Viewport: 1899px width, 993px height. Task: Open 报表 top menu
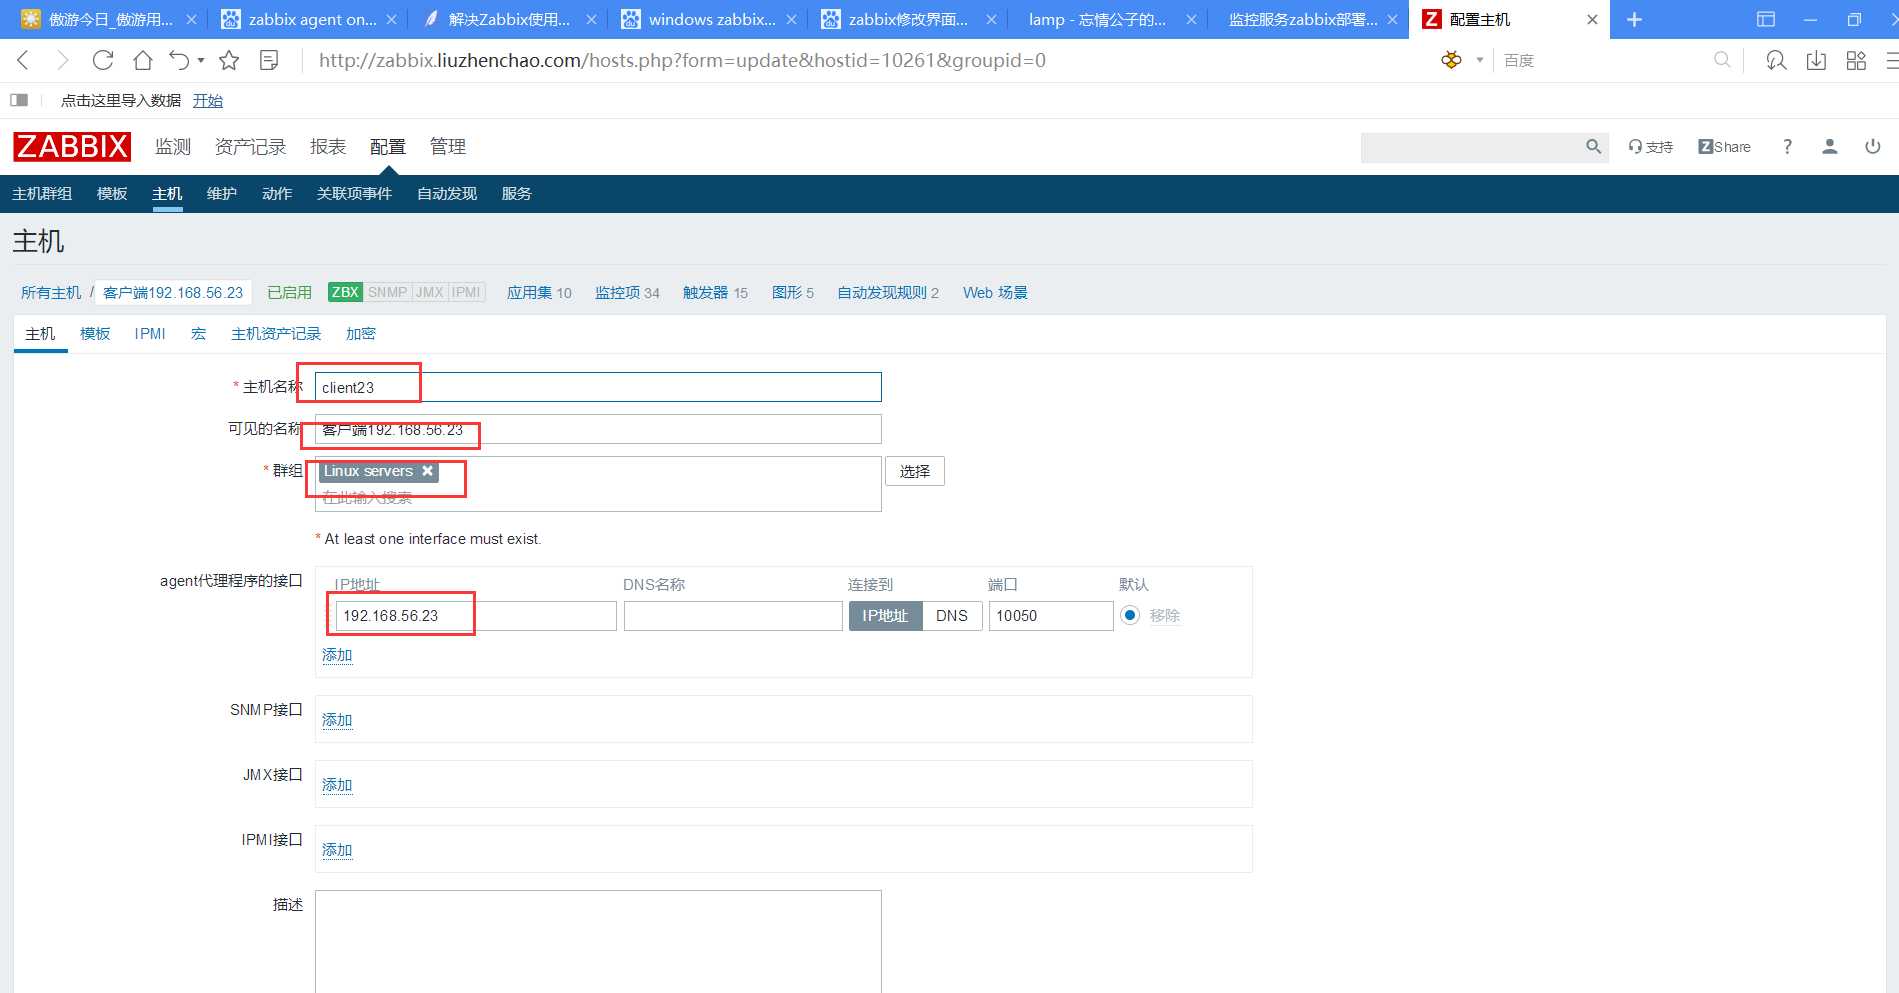click(x=328, y=147)
